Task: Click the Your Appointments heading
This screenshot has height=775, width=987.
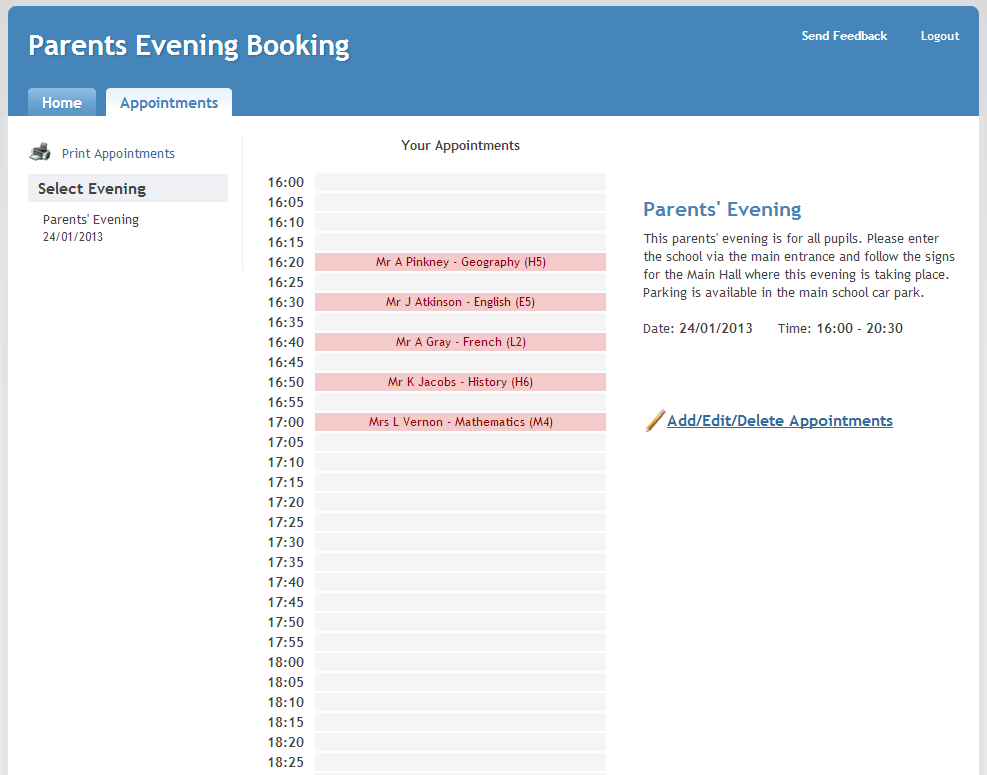Action: click(460, 145)
